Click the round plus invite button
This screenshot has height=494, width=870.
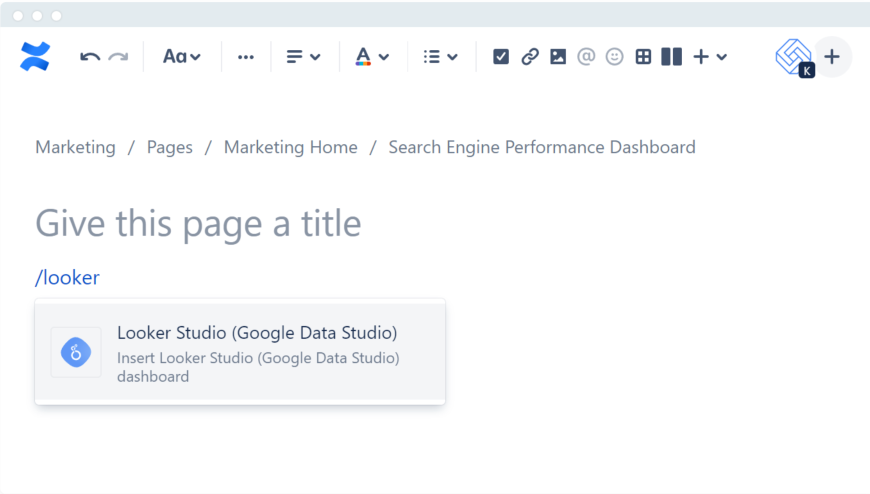831,57
